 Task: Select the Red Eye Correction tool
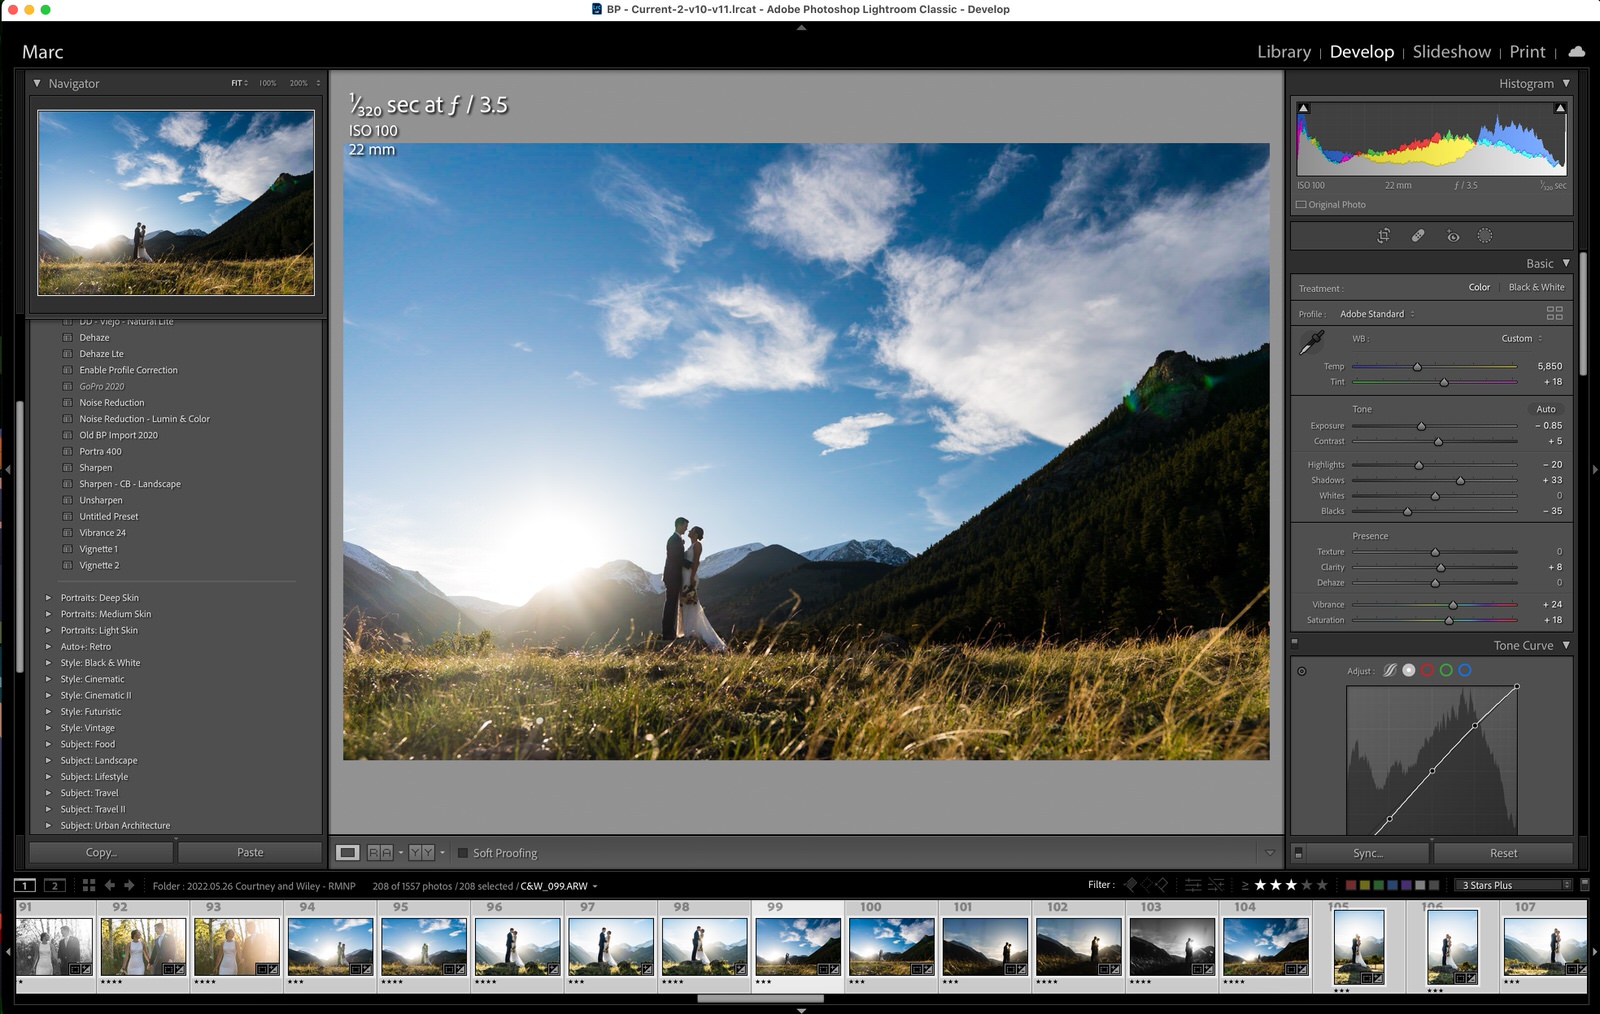[1453, 236]
